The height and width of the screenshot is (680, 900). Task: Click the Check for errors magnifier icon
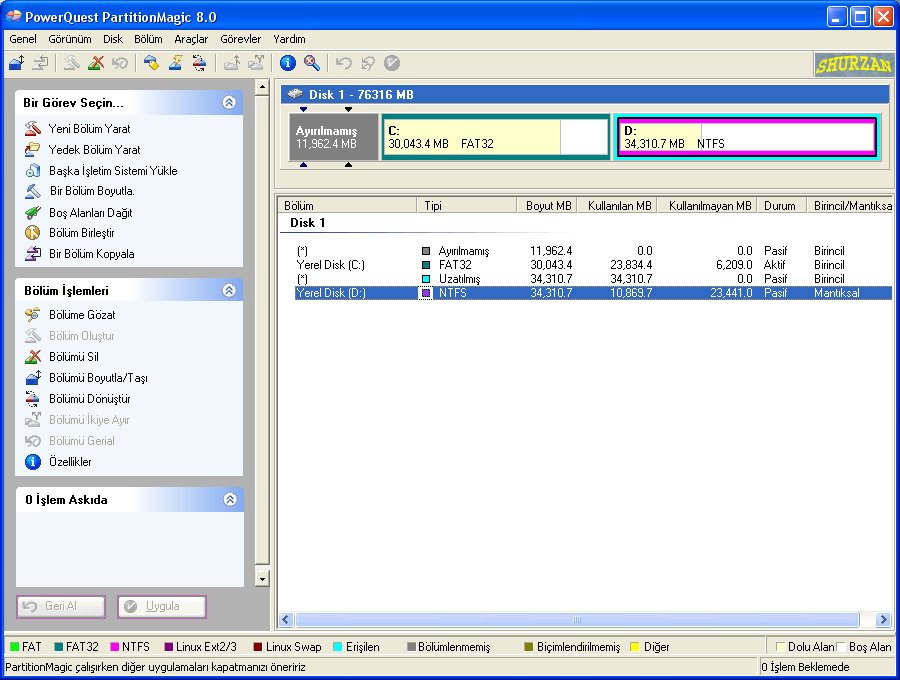pos(312,63)
